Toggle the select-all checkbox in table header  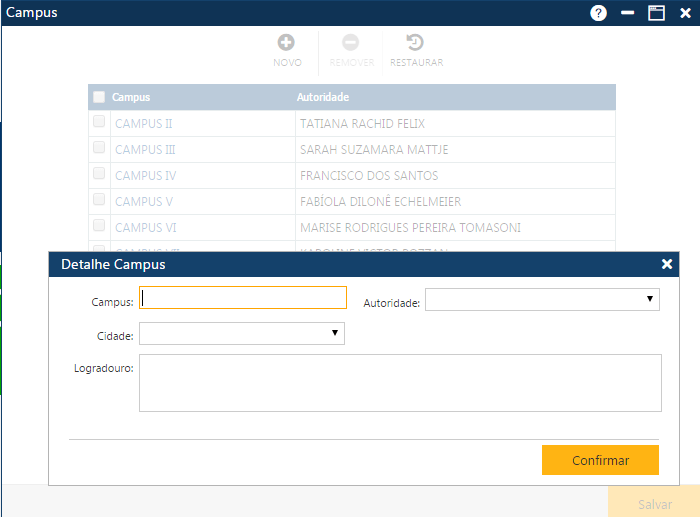[99, 97]
